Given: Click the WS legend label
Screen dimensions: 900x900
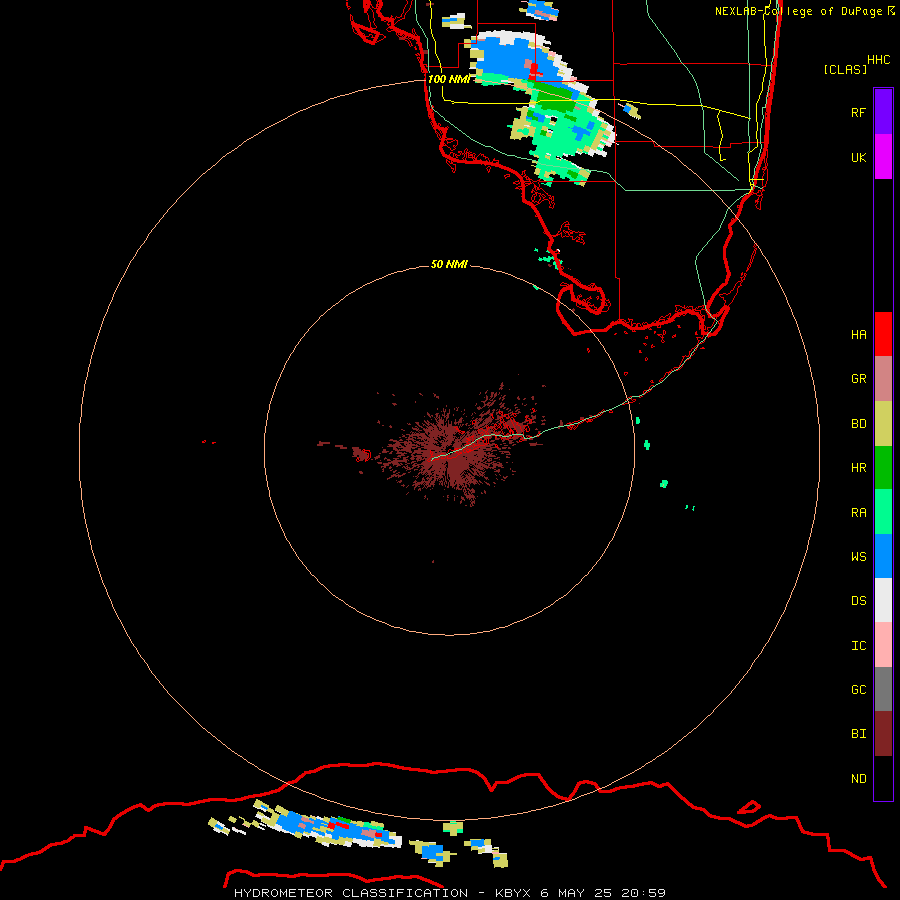Looking at the screenshot, I should tap(858, 556).
